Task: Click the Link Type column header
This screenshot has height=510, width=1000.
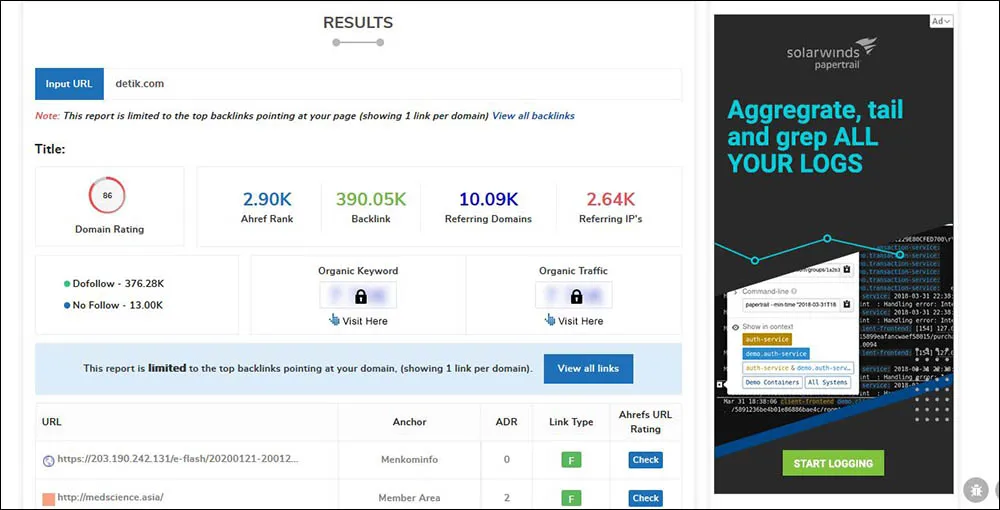Action: pos(571,421)
